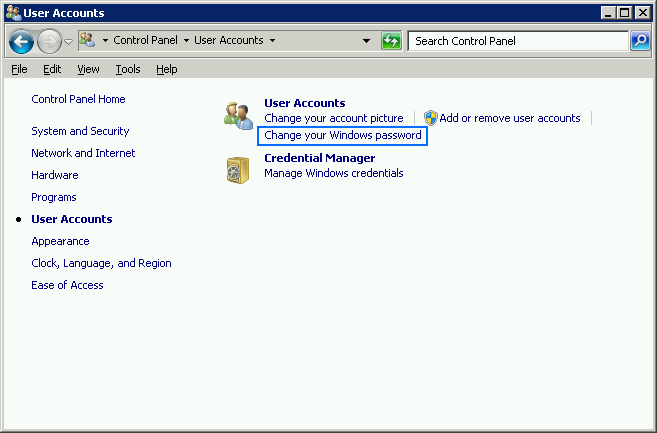
Task: Go to Control Panel Home
Action: pos(78,99)
